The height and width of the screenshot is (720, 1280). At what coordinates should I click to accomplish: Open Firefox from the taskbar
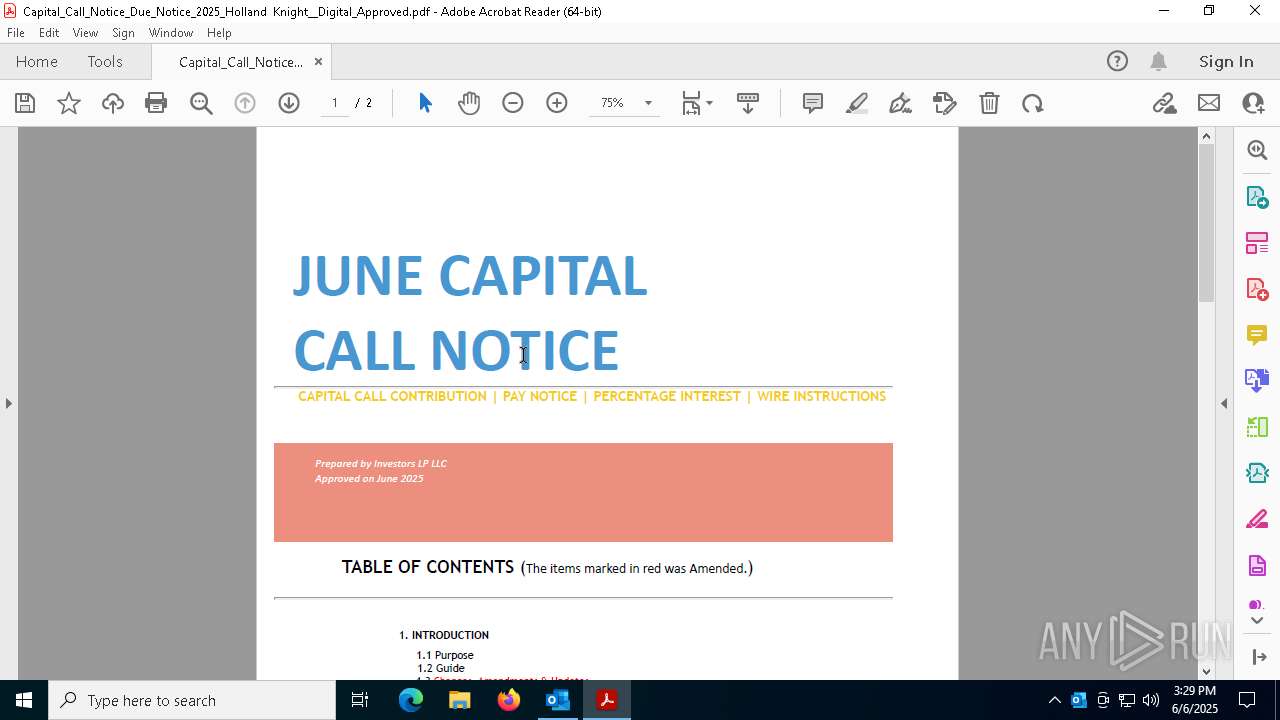tap(509, 700)
